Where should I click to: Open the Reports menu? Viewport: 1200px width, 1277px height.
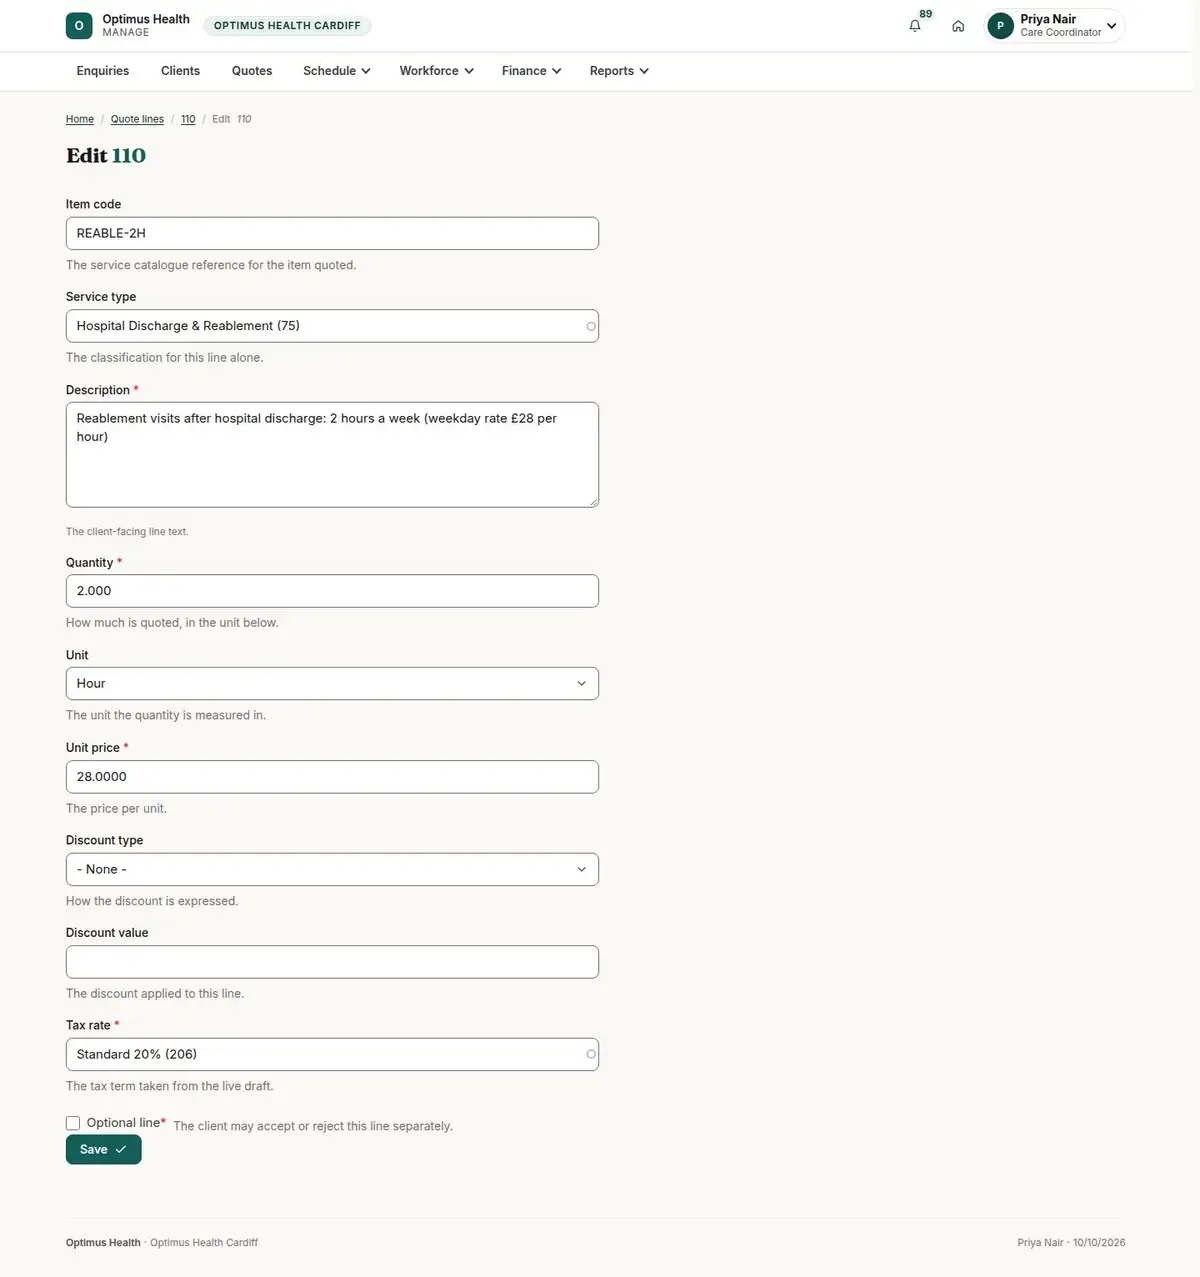[x=619, y=71]
